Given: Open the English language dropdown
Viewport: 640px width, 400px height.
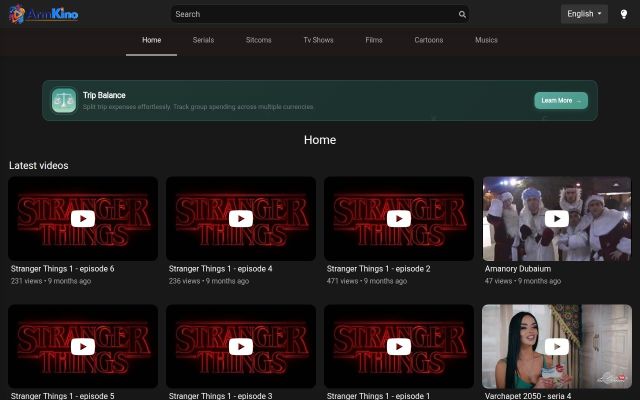Looking at the screenshot, I should (584, 14).
